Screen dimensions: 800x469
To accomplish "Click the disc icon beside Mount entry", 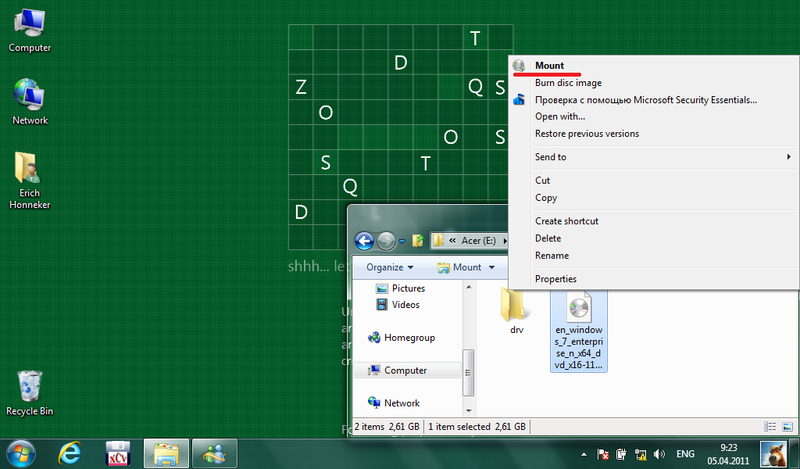I will [519, 65].
